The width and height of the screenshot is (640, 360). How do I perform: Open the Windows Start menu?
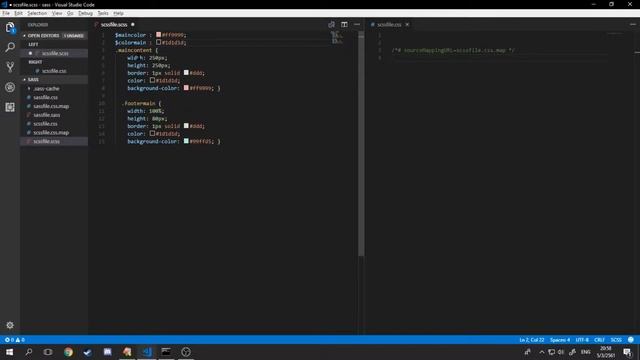tap(9, 352)
